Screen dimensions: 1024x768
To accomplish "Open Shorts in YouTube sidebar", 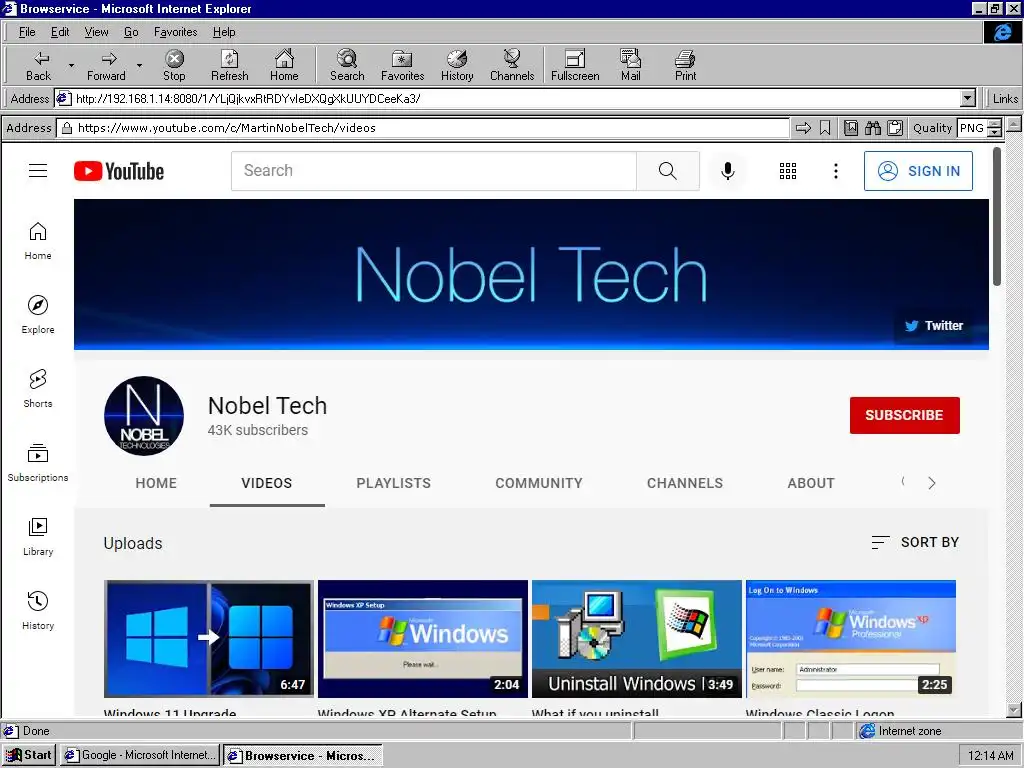I will [x=38, y=389].
